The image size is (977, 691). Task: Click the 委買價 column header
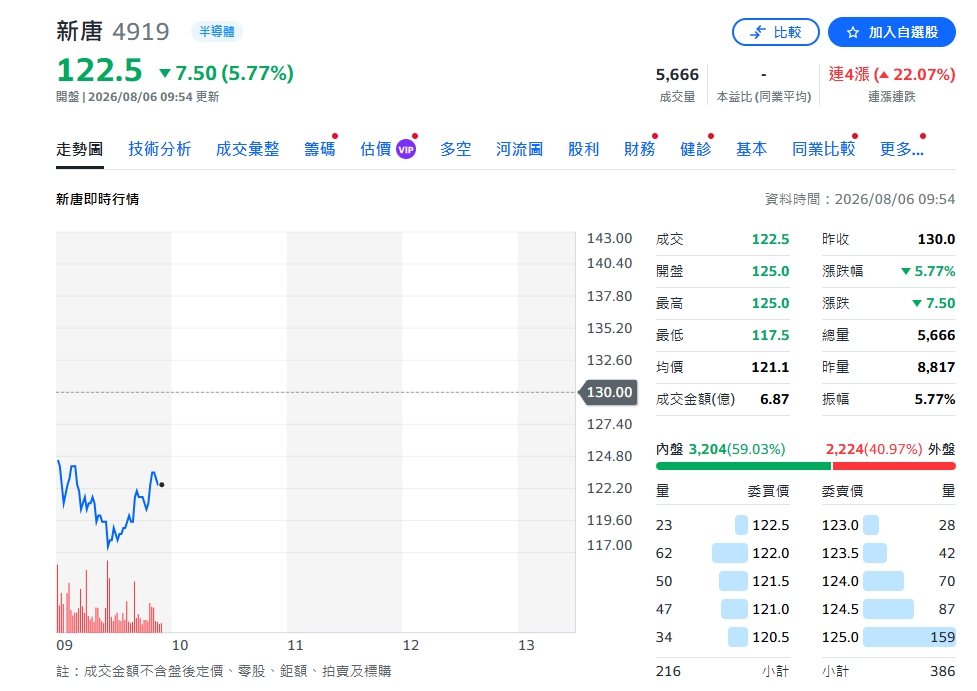coord(768,492)
